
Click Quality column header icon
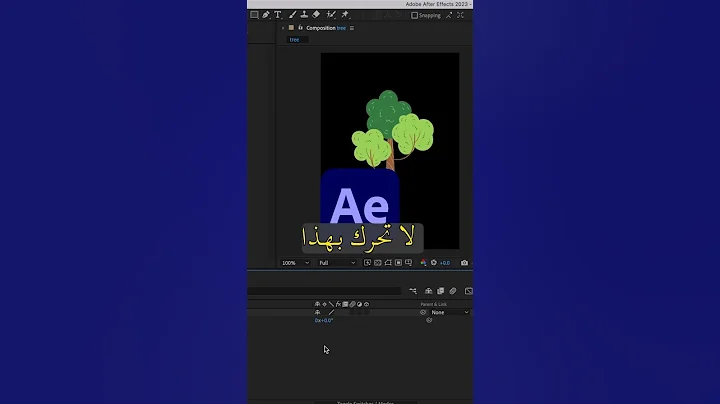[331, 304]
